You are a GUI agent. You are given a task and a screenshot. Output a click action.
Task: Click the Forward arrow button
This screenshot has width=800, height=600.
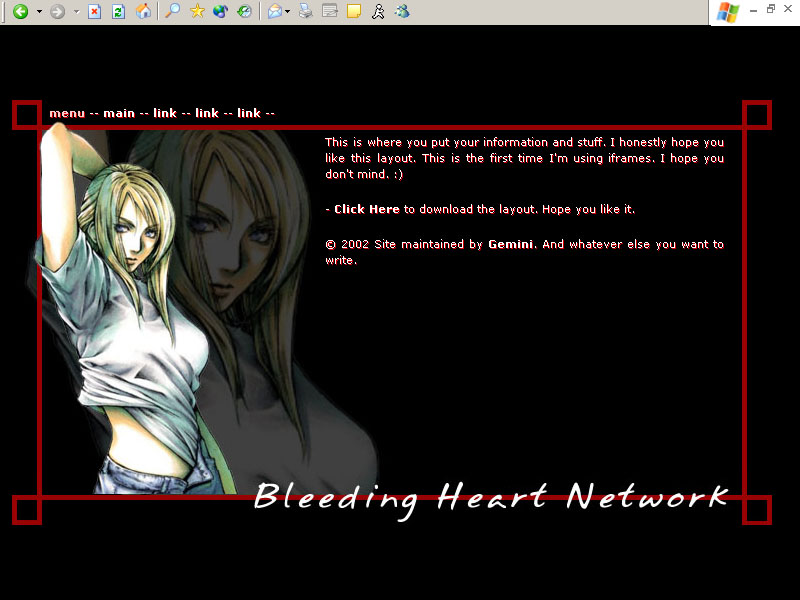pyautogui.click(x=58, y=12)
